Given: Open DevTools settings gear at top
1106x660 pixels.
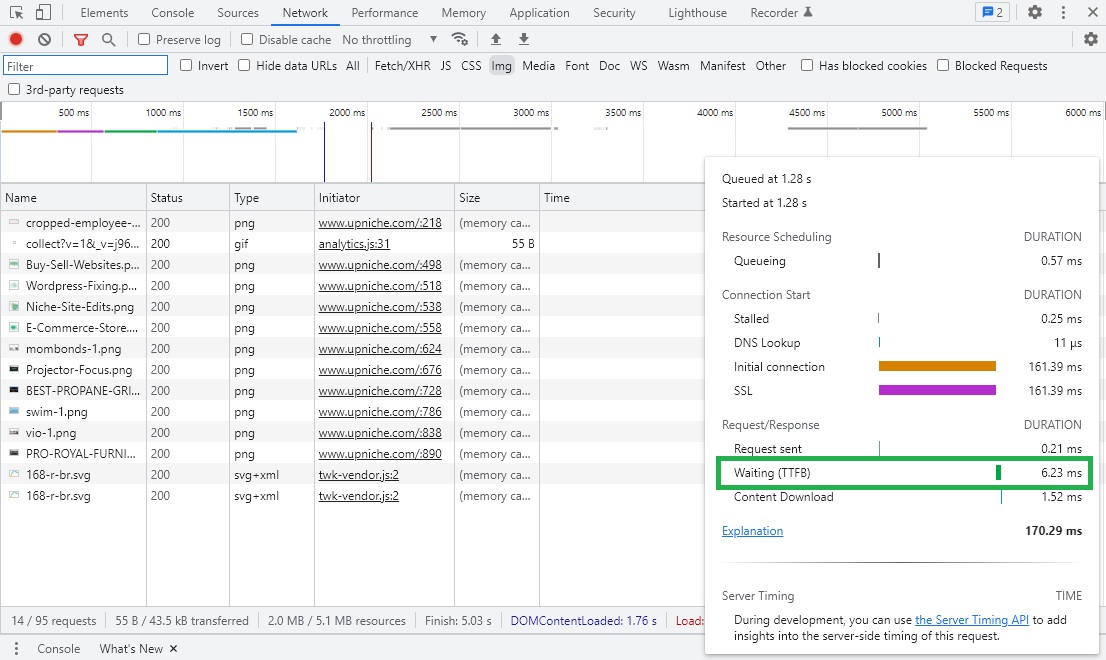Looking at the screenshot, I should 1035,13.
